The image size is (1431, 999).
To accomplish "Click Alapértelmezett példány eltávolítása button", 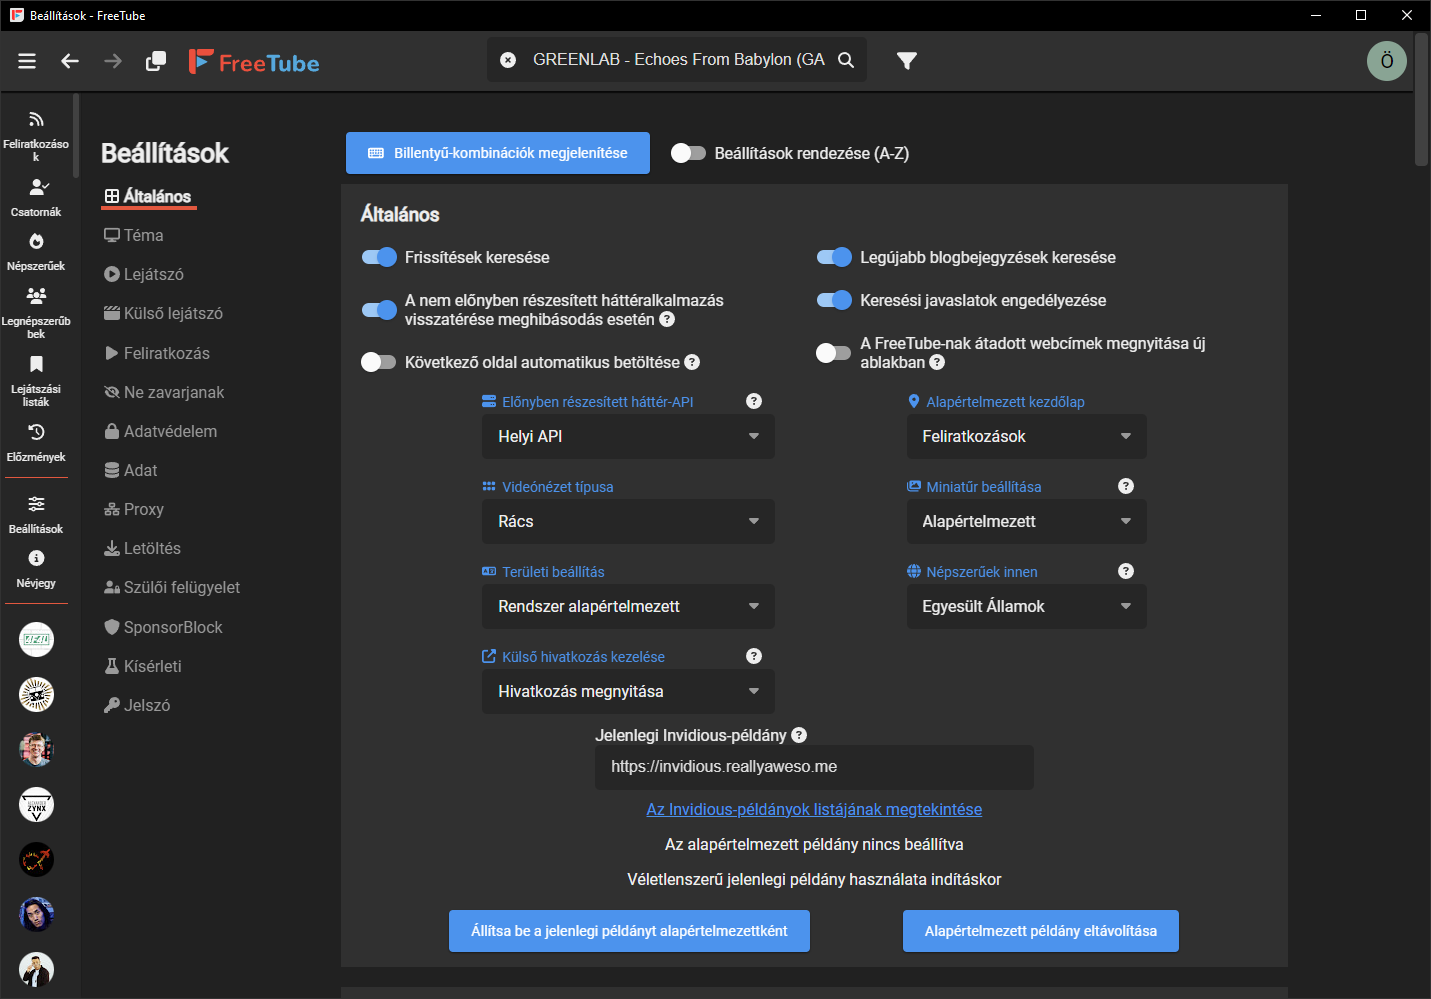I will click(x=1041, y=931).
